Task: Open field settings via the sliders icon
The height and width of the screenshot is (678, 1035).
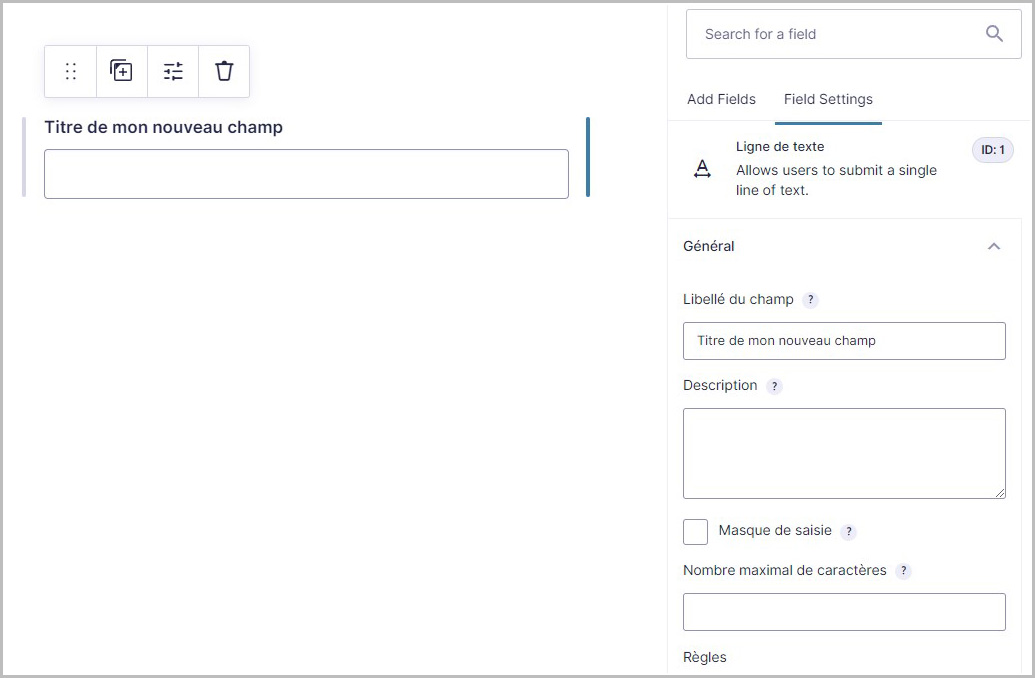Action: click(173, 71)
